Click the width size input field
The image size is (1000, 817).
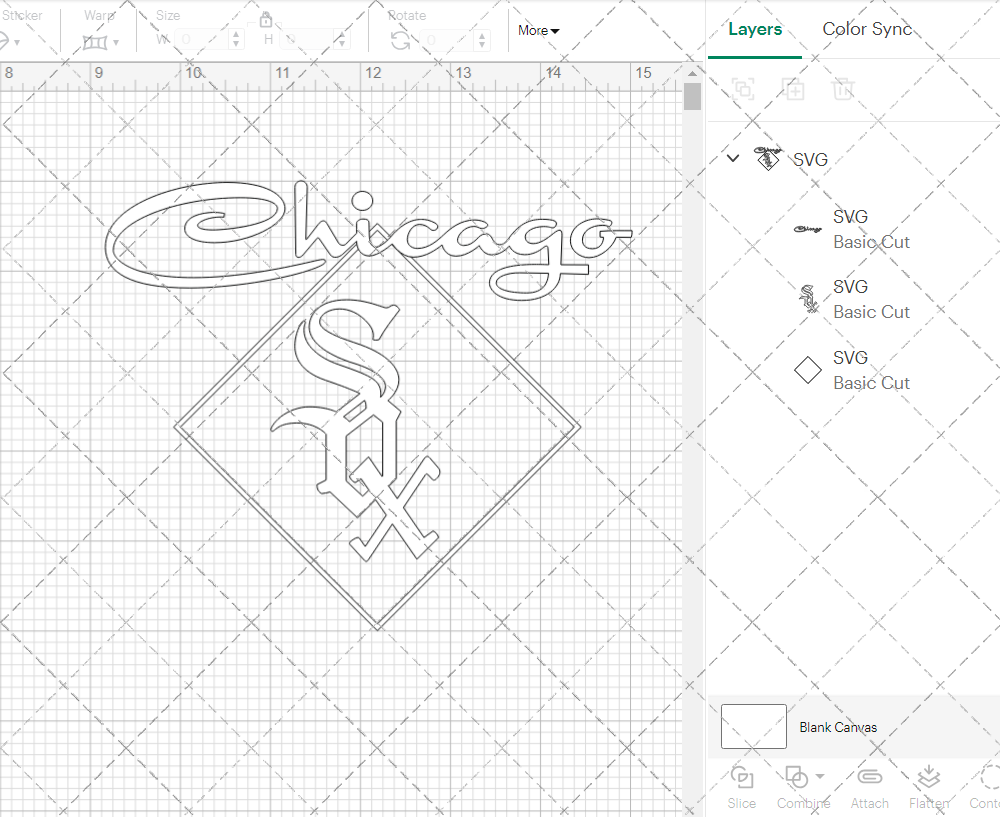[201, 40]
